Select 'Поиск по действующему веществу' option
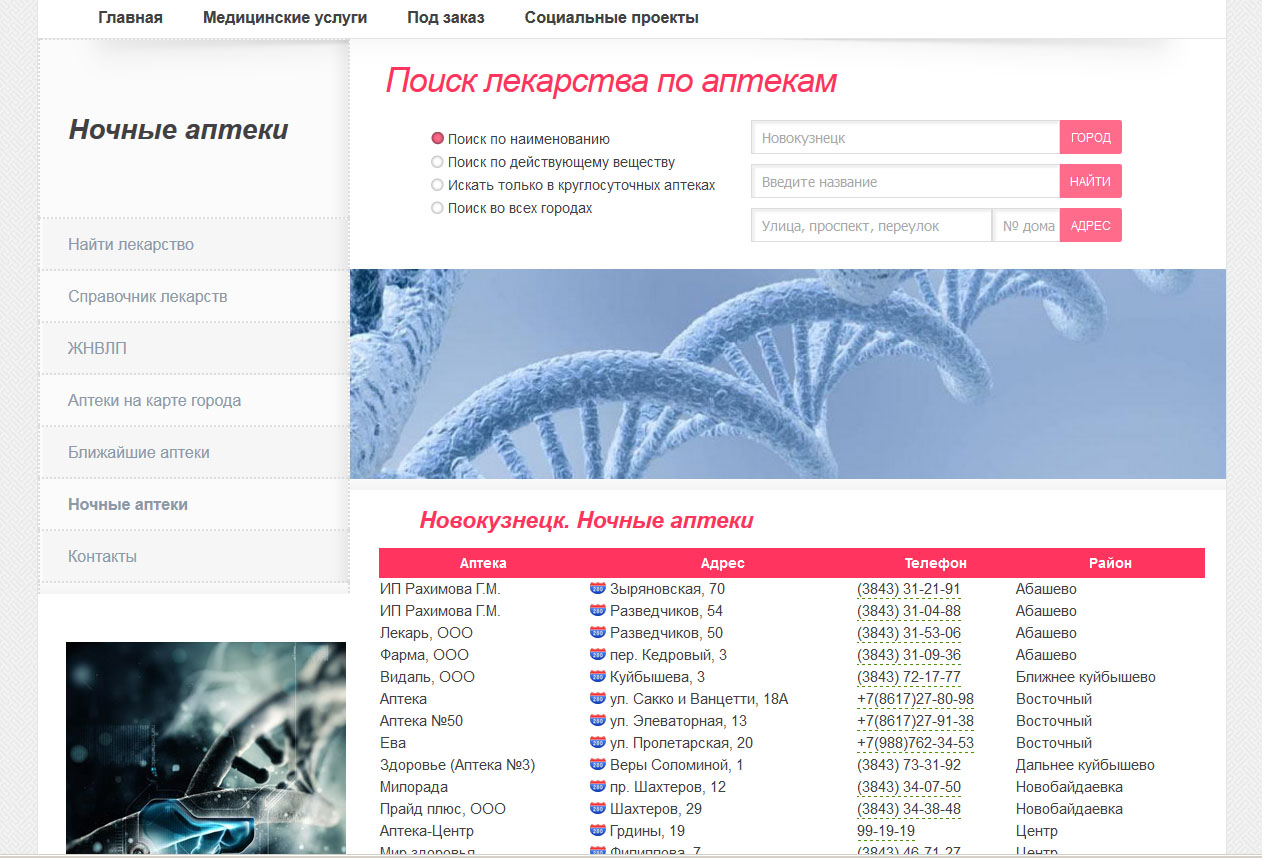Viewport: 1262px width, 858px height. coord(437,162)
